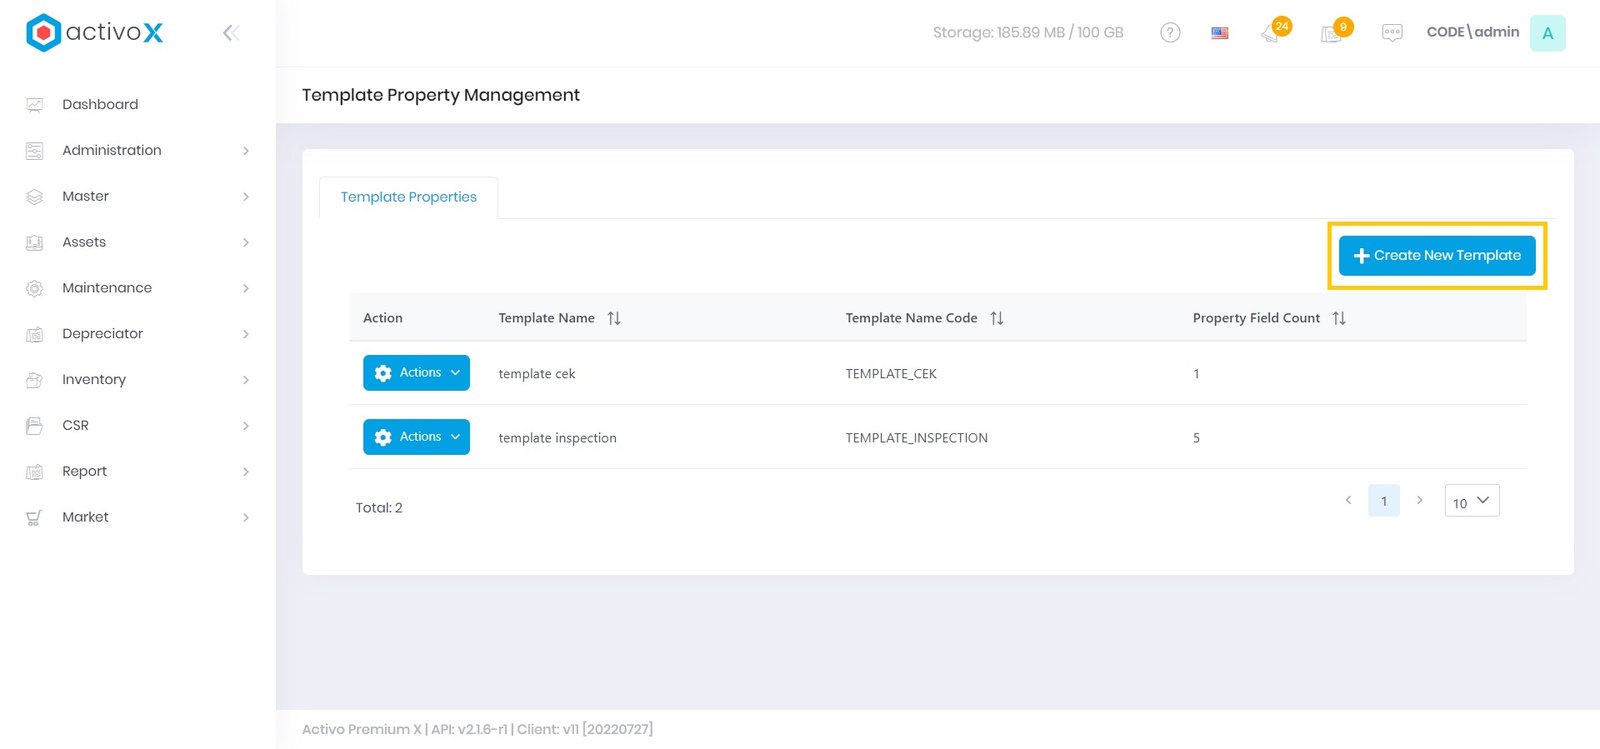Expand the Administration menu
This screenshot has height=749, width=1600.
pyautogui.click(x=112, y=150)
